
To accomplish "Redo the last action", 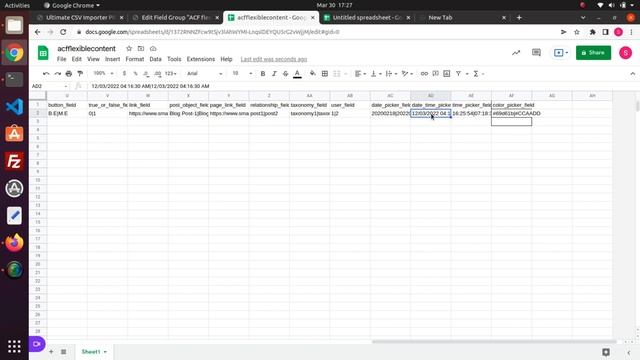I will [58, 73].
